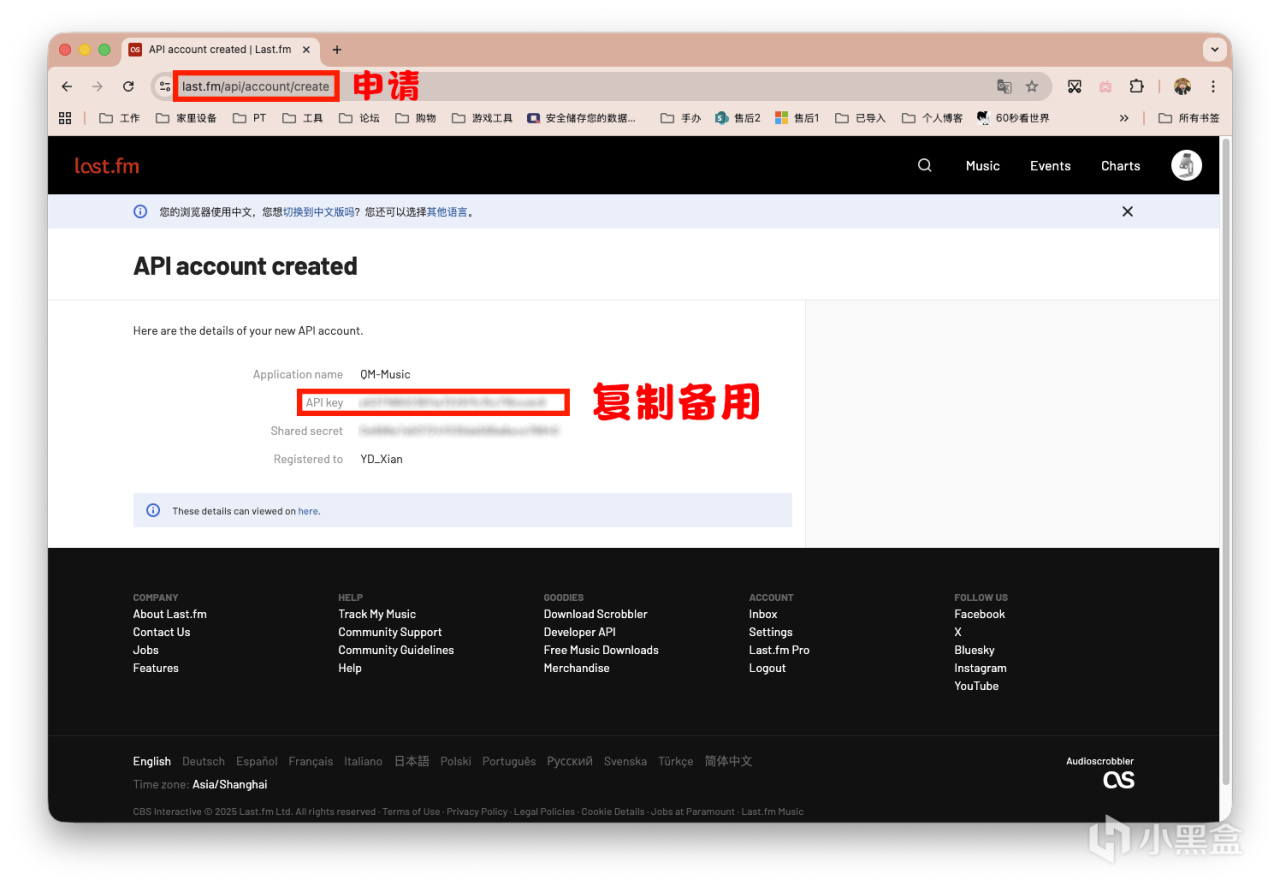Open About Last.fm footer link
The width and height of the screenshot is (1280, 886).
click(x=170, y=614)
